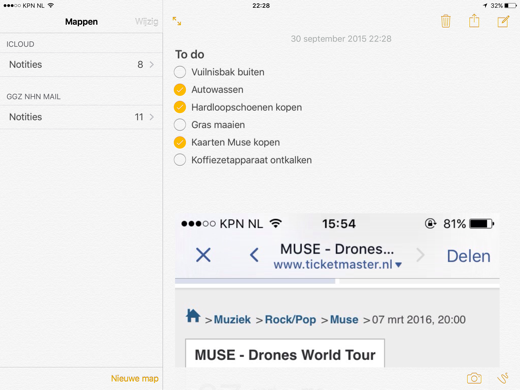Uncheck Hardloopschoenen kopen
Screen dimensions: 520x390
pos(180,107)
